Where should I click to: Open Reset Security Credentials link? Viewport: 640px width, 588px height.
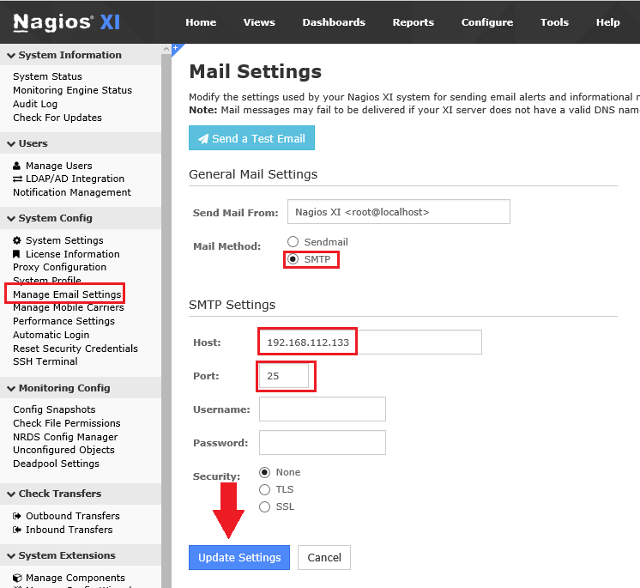(76, 349)
